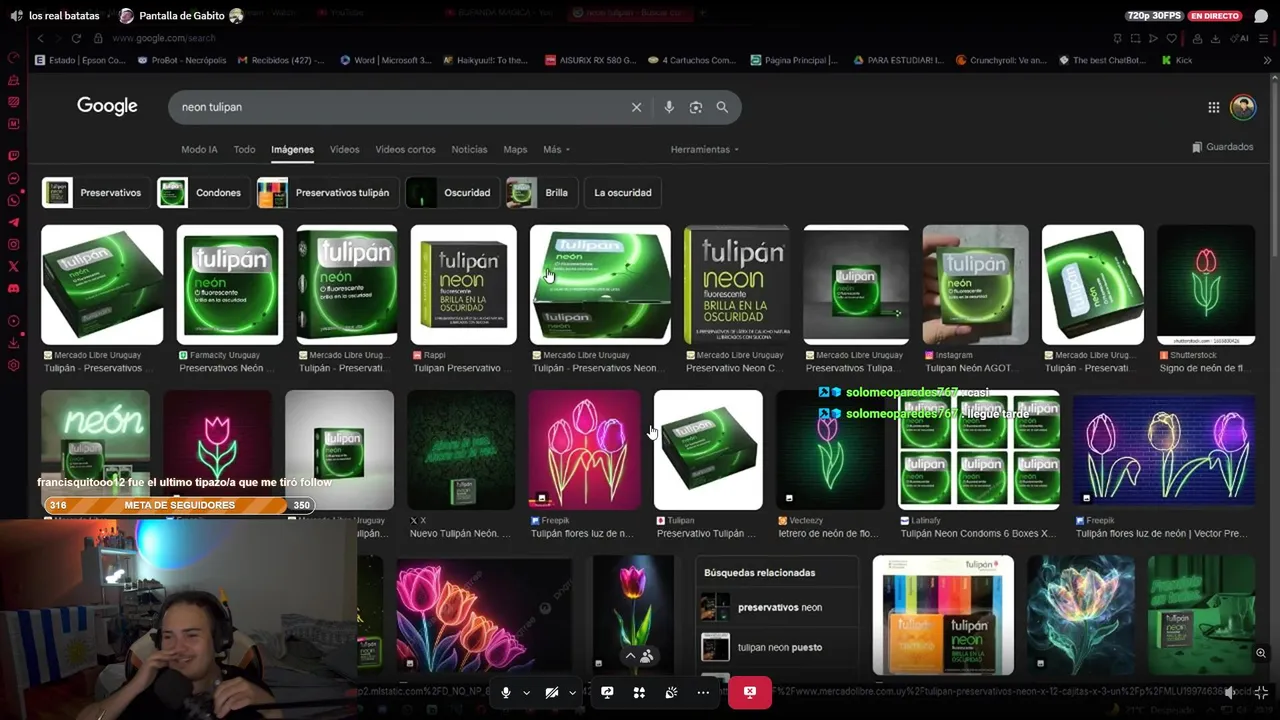The image size is (1280, 720).
Task: Open Messenger in the browser sidebar
Action: pos(13,178)
